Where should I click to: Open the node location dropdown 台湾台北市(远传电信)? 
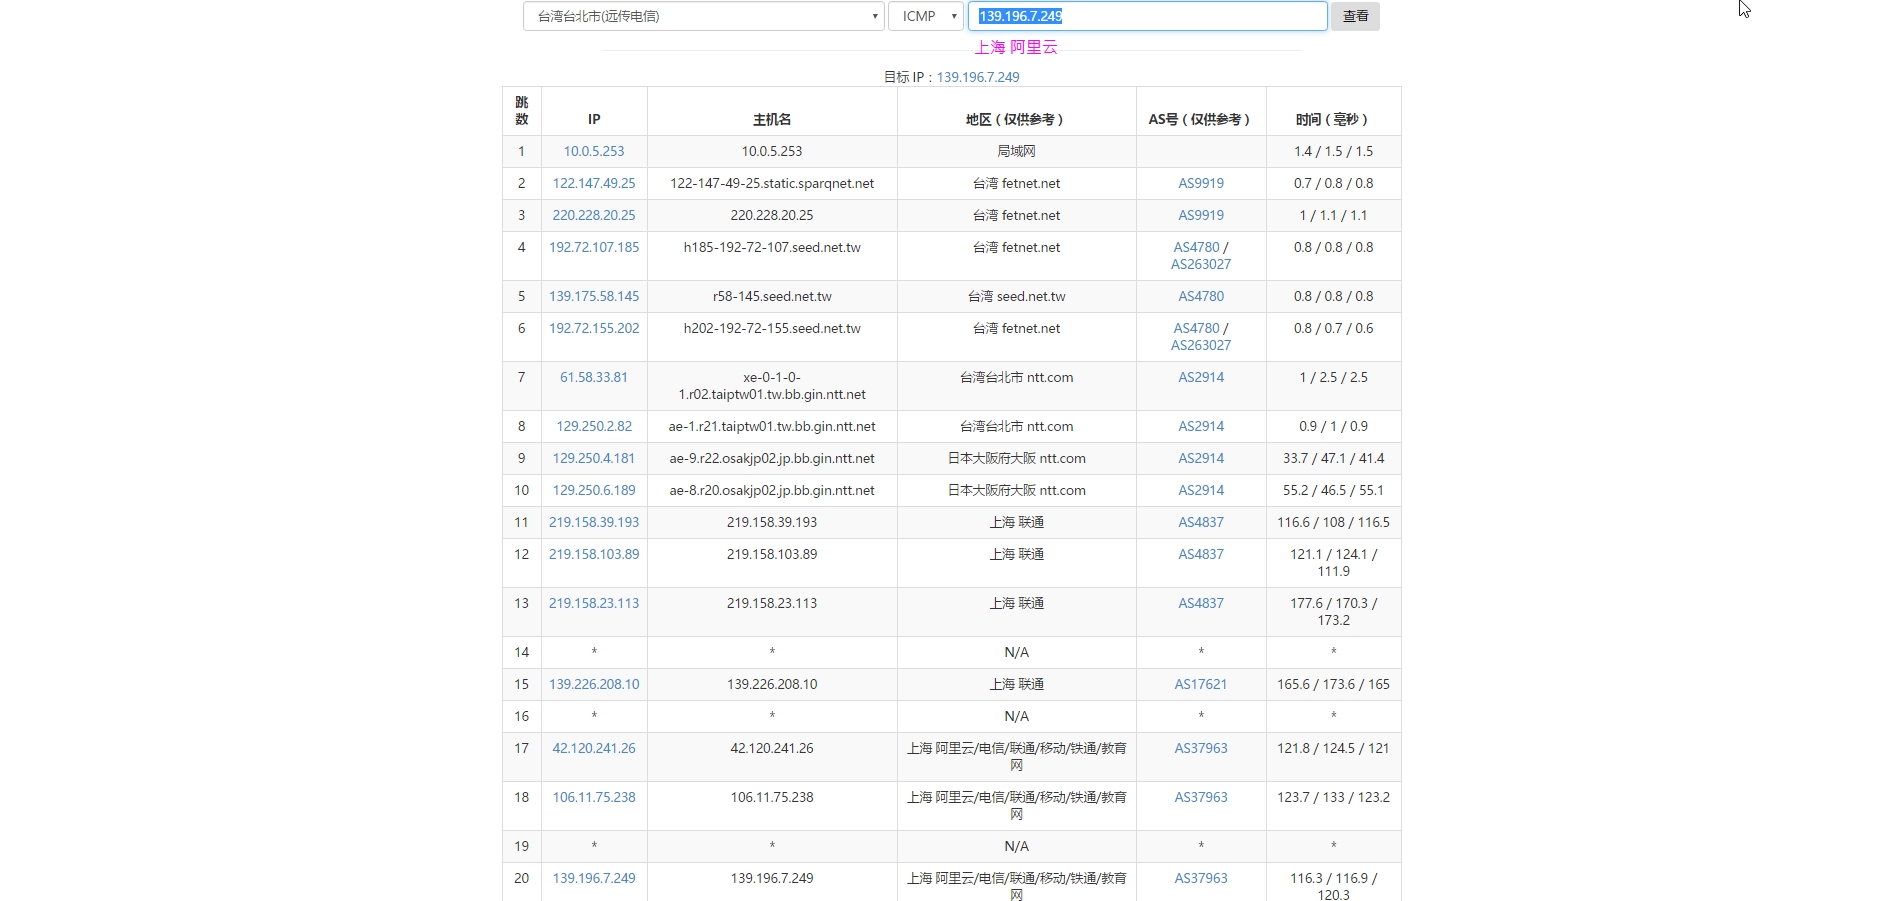703,16
